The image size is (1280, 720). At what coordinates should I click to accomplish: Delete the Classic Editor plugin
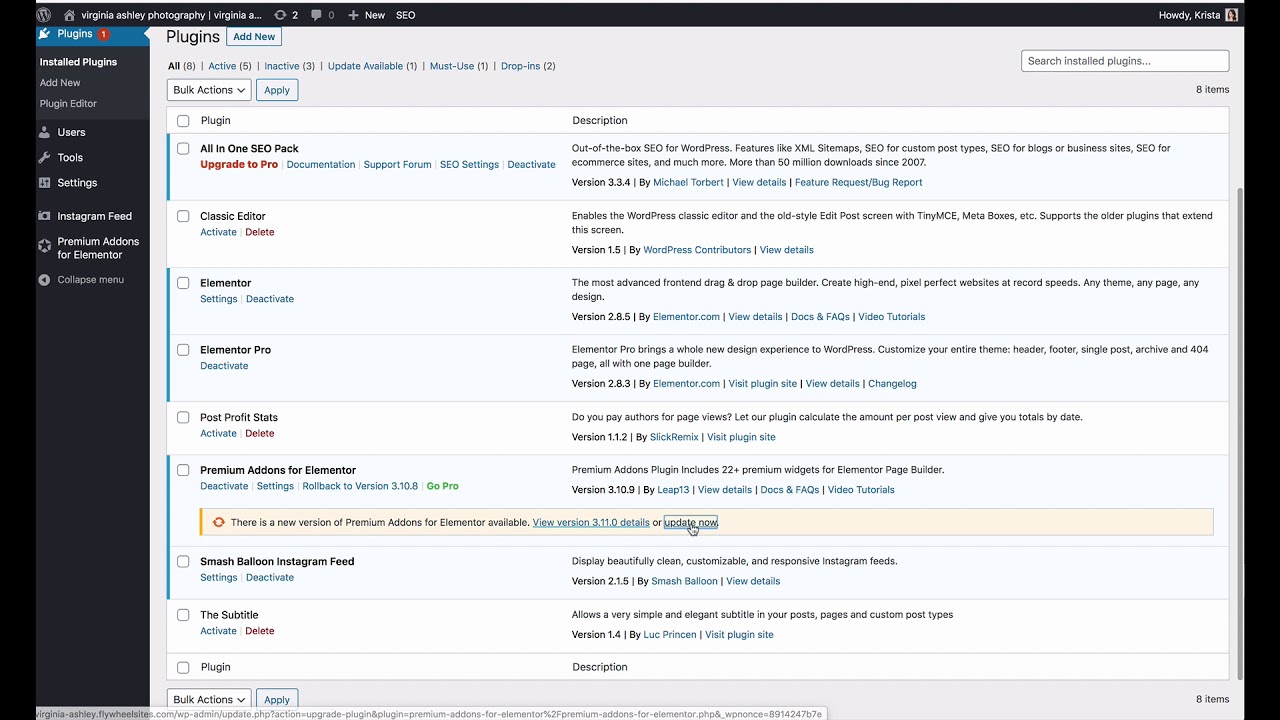pos(260,232)
